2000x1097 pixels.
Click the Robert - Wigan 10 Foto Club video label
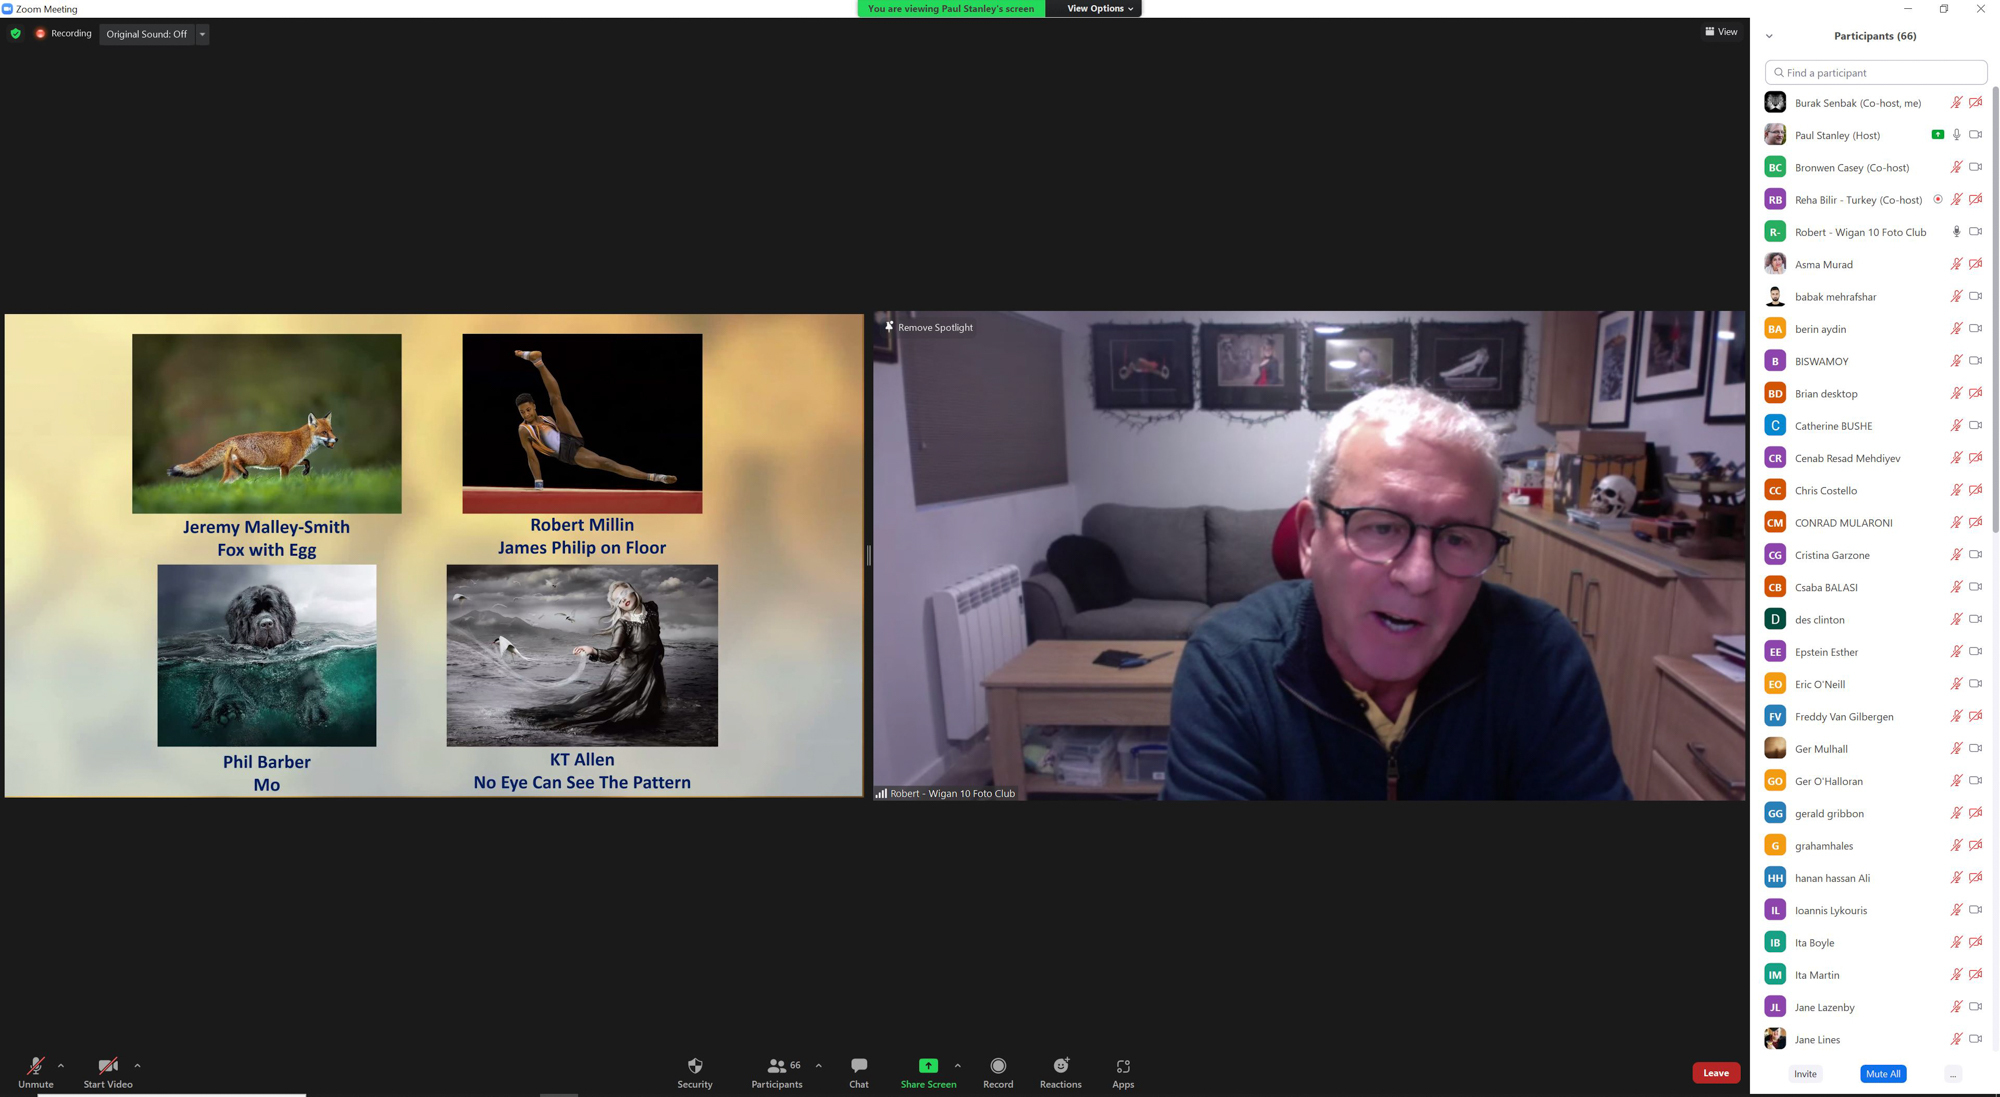(x=952, y=793)
